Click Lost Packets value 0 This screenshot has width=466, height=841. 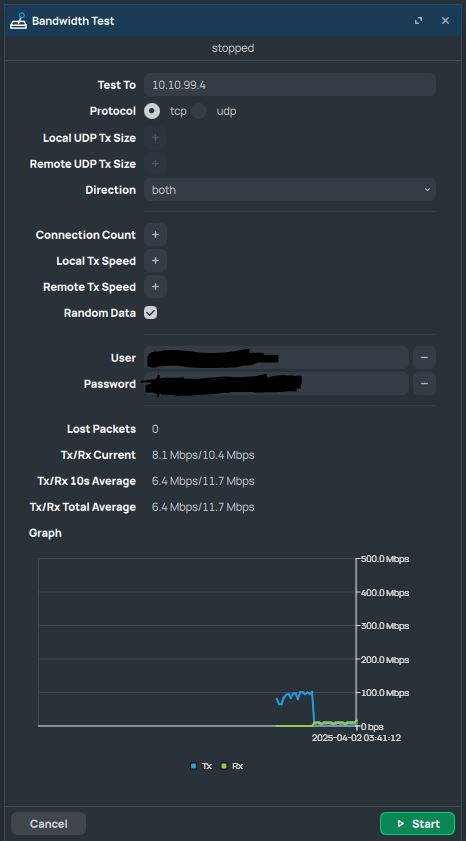pyautogui.click(x=155, y=429)
